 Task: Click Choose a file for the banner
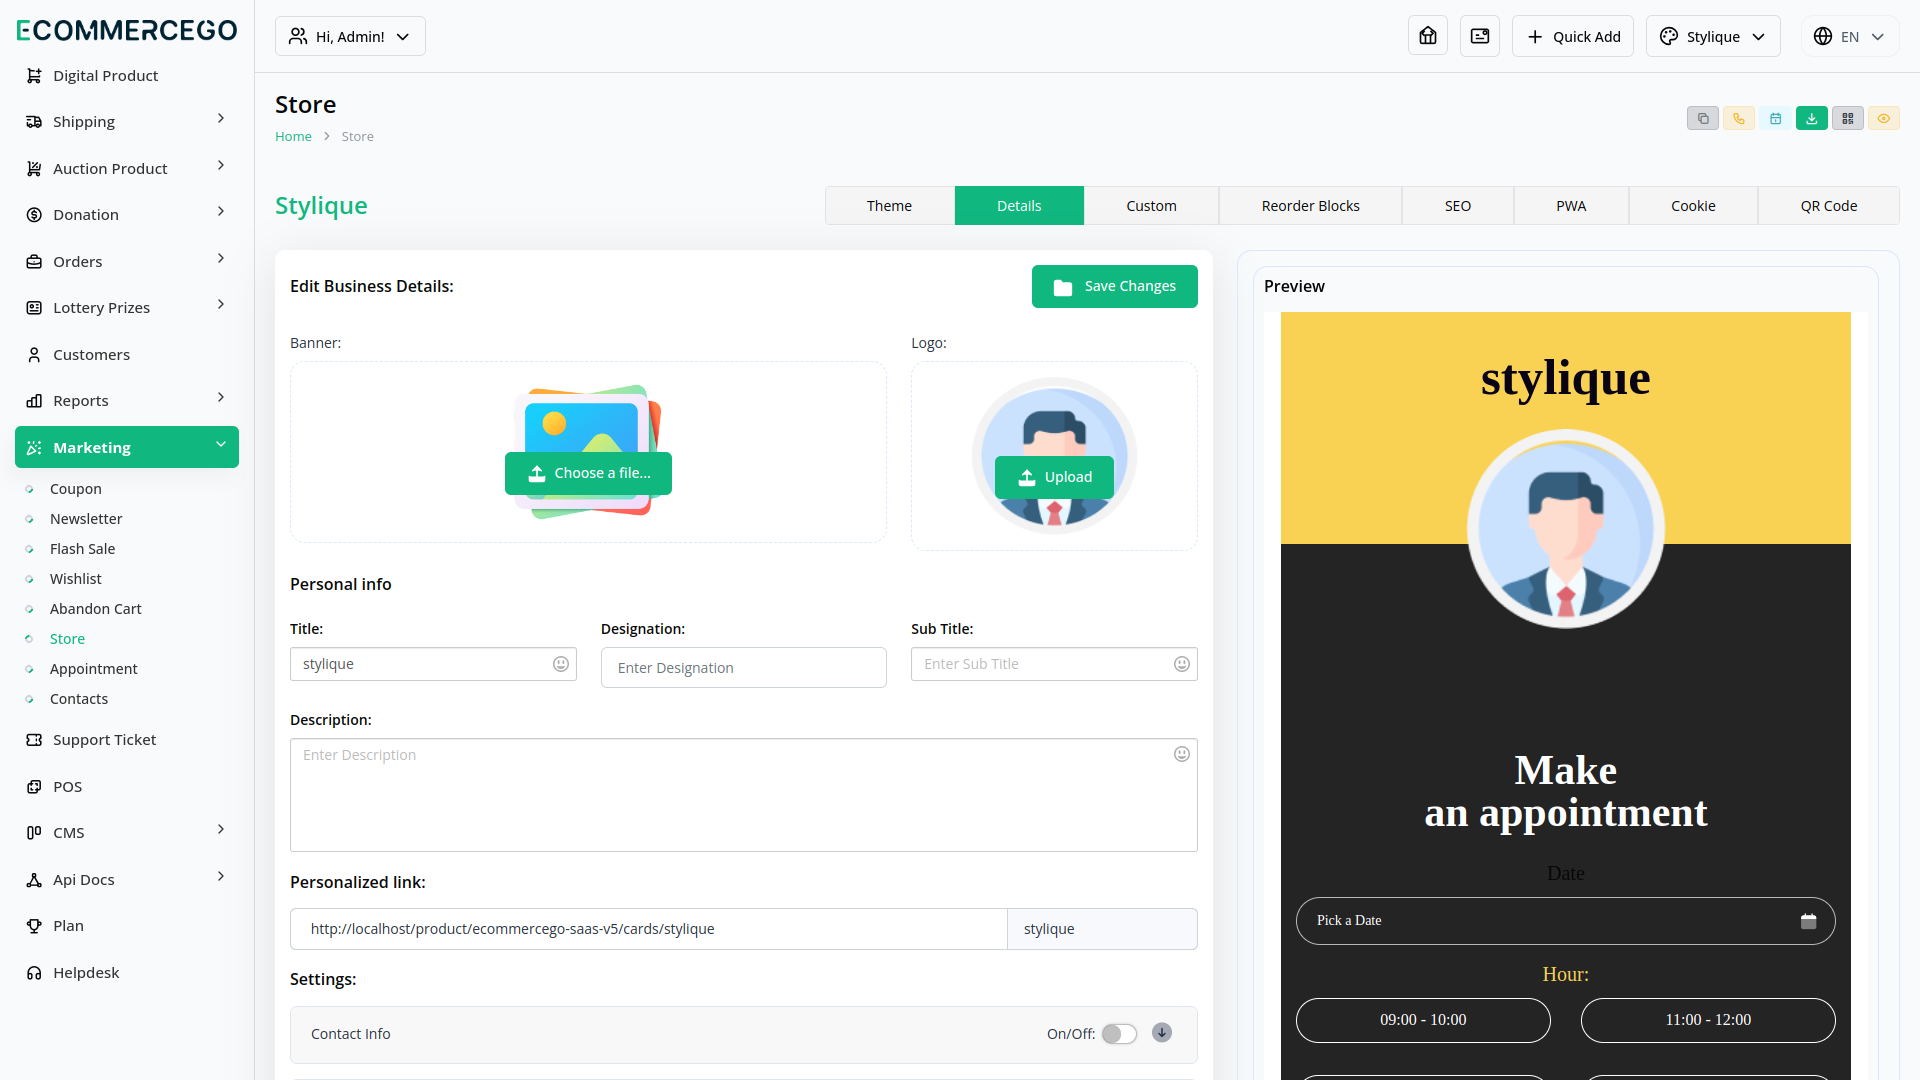588,473
